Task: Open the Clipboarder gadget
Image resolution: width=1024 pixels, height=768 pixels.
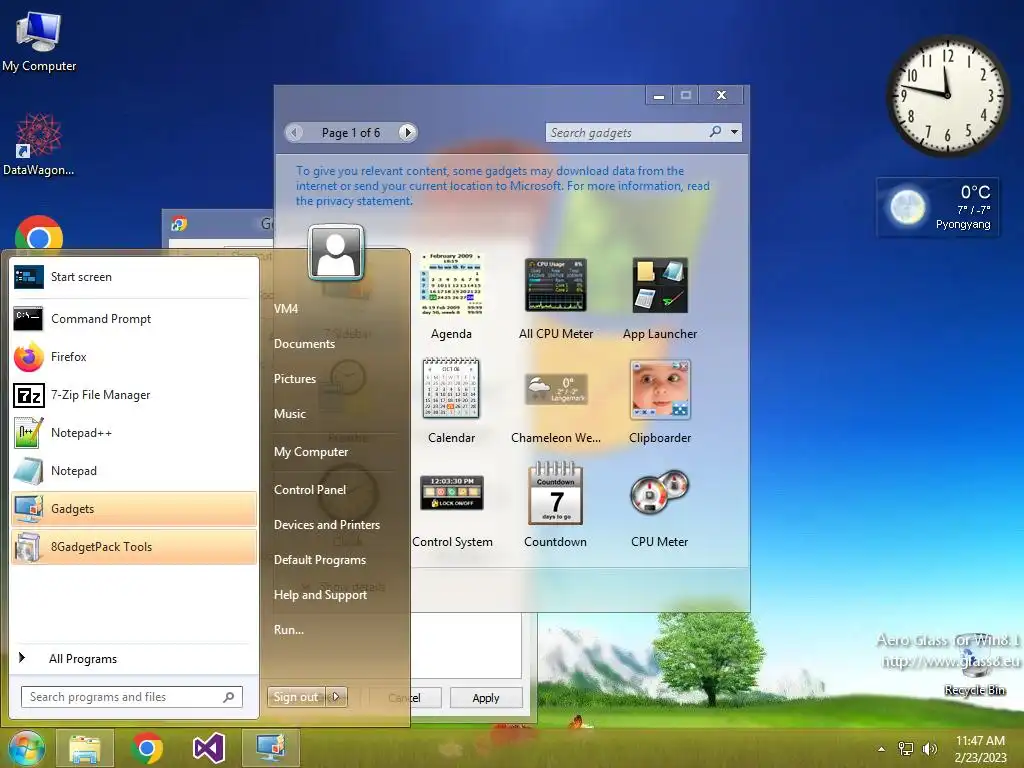Action: (660, 401)
